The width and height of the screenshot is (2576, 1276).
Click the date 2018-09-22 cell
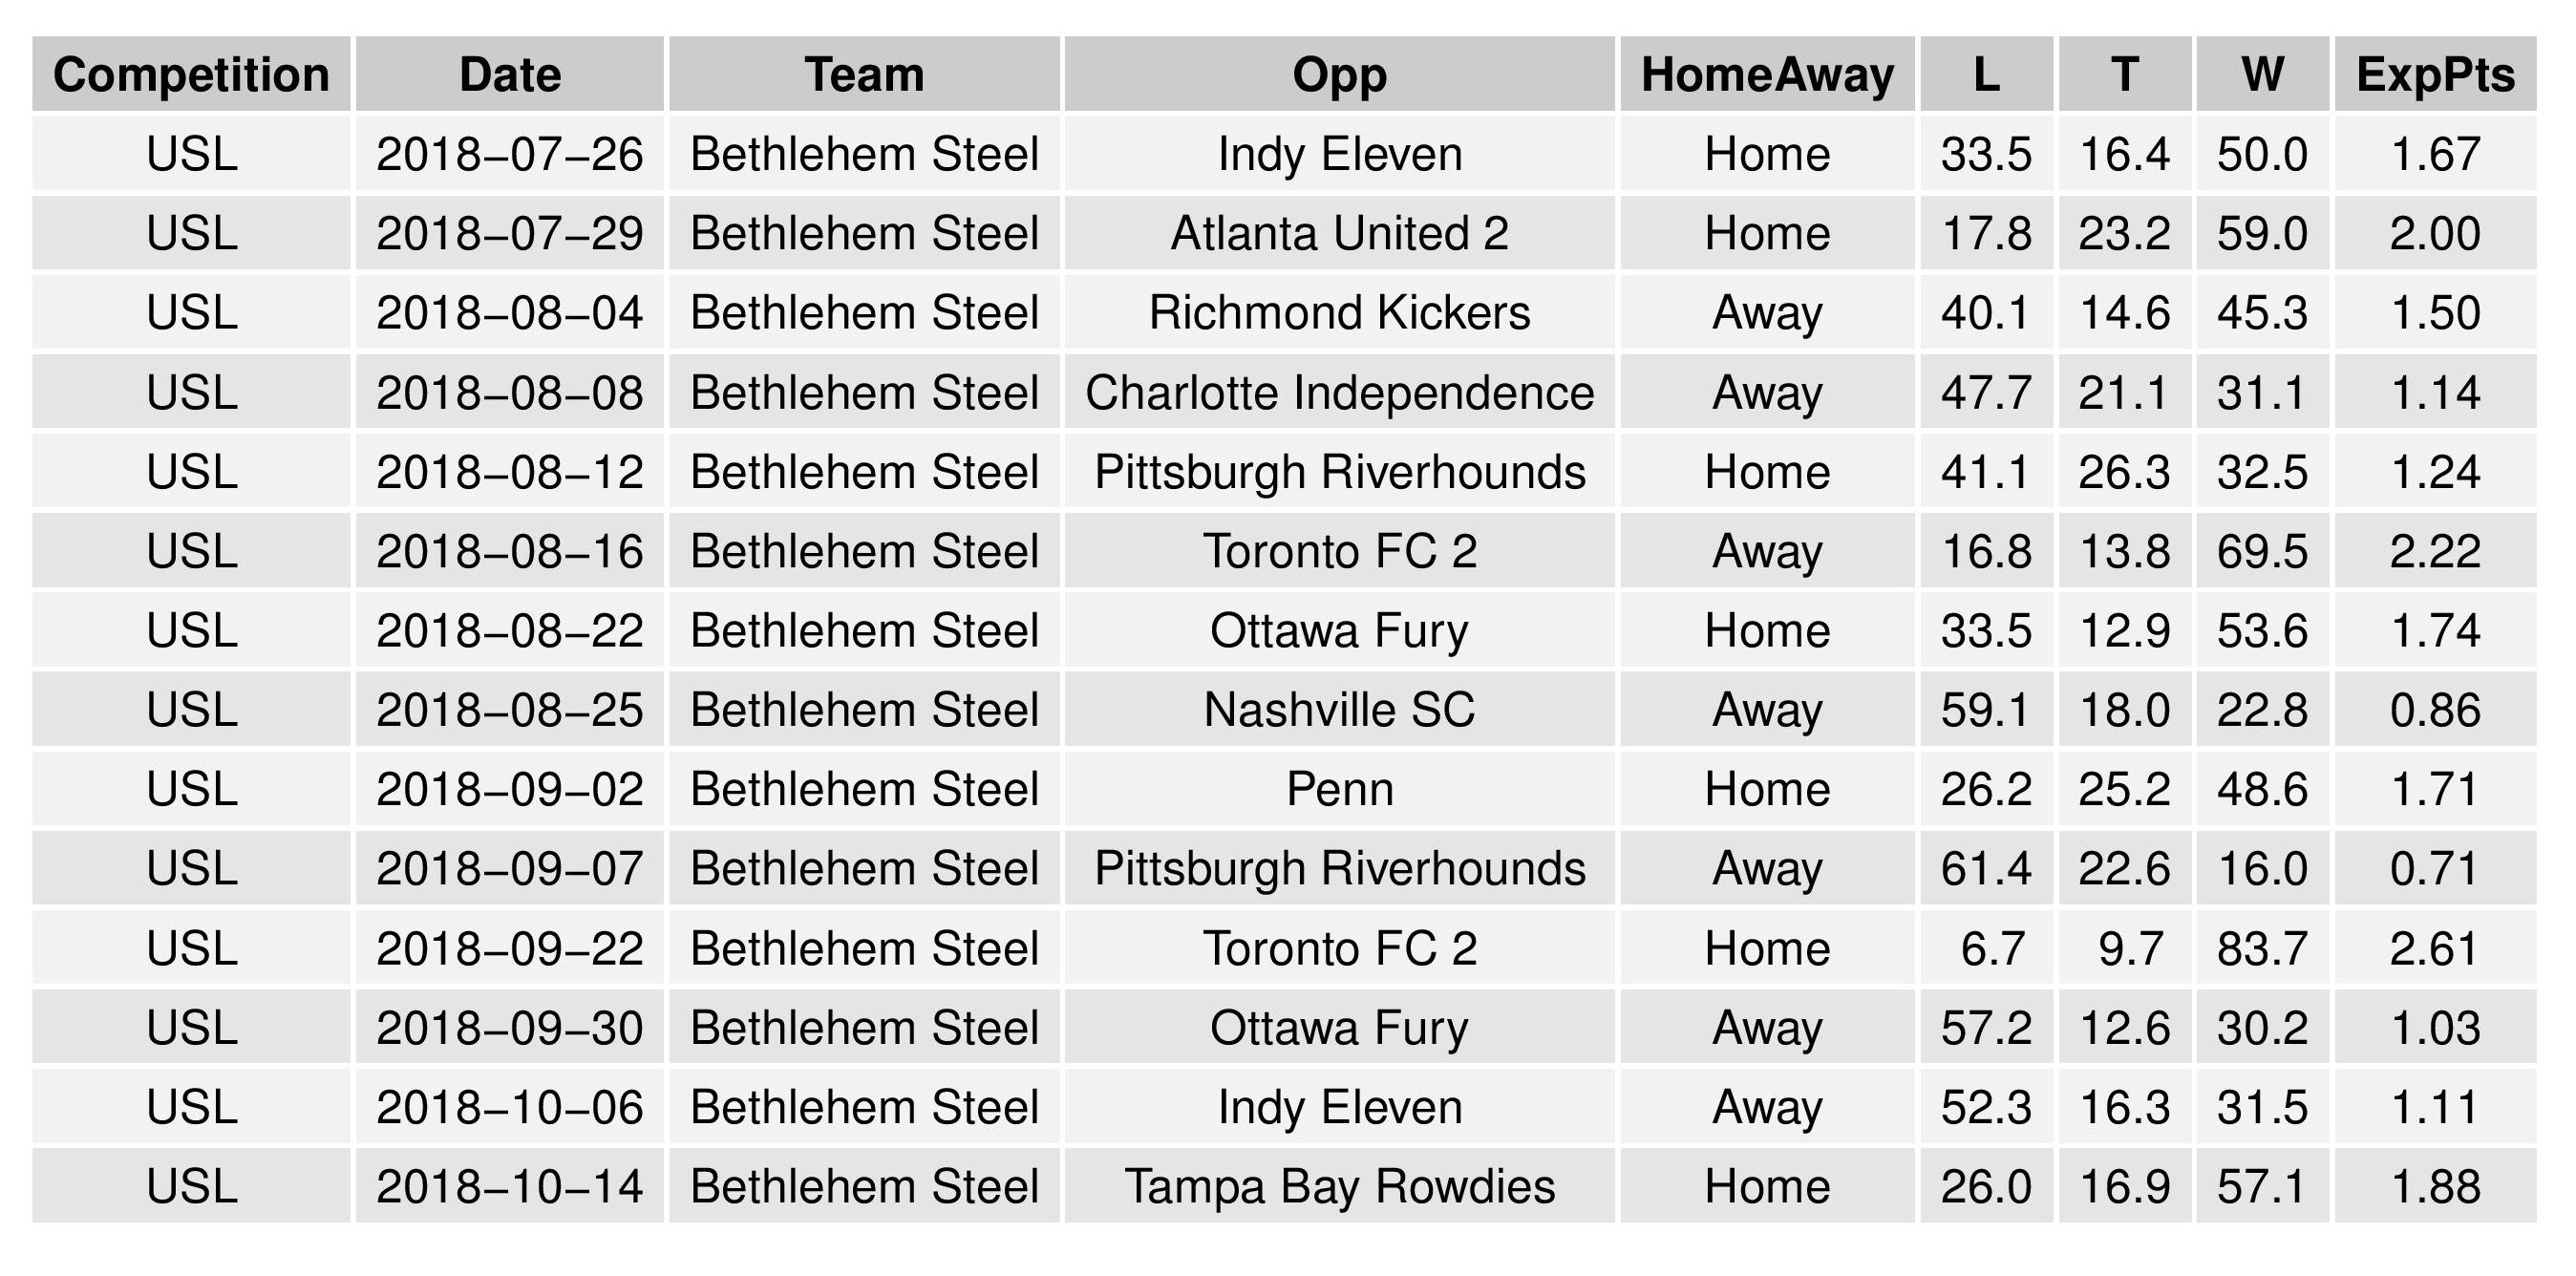click(x=510, y=948)
